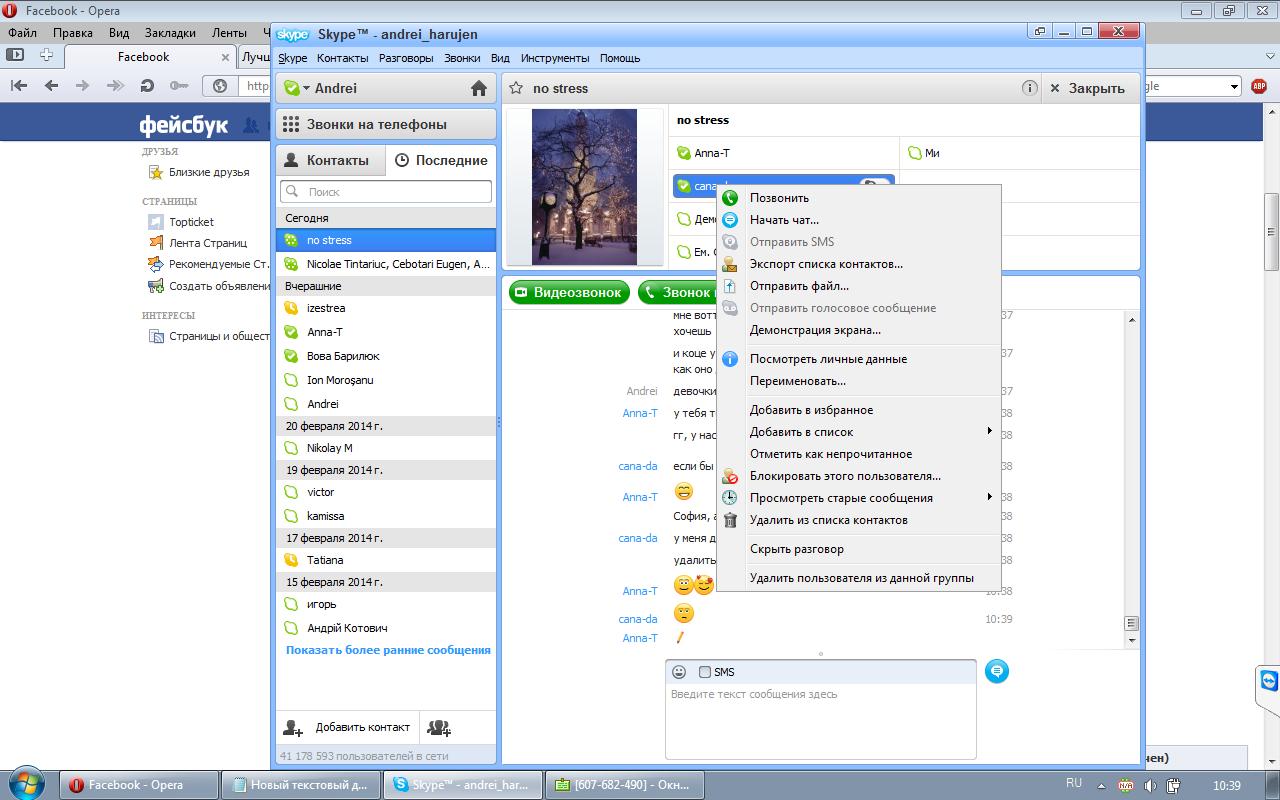This screenshot has width=1280, height=800.
Task: Show hidden tray icons arrow
Action: pos(1103,785)
